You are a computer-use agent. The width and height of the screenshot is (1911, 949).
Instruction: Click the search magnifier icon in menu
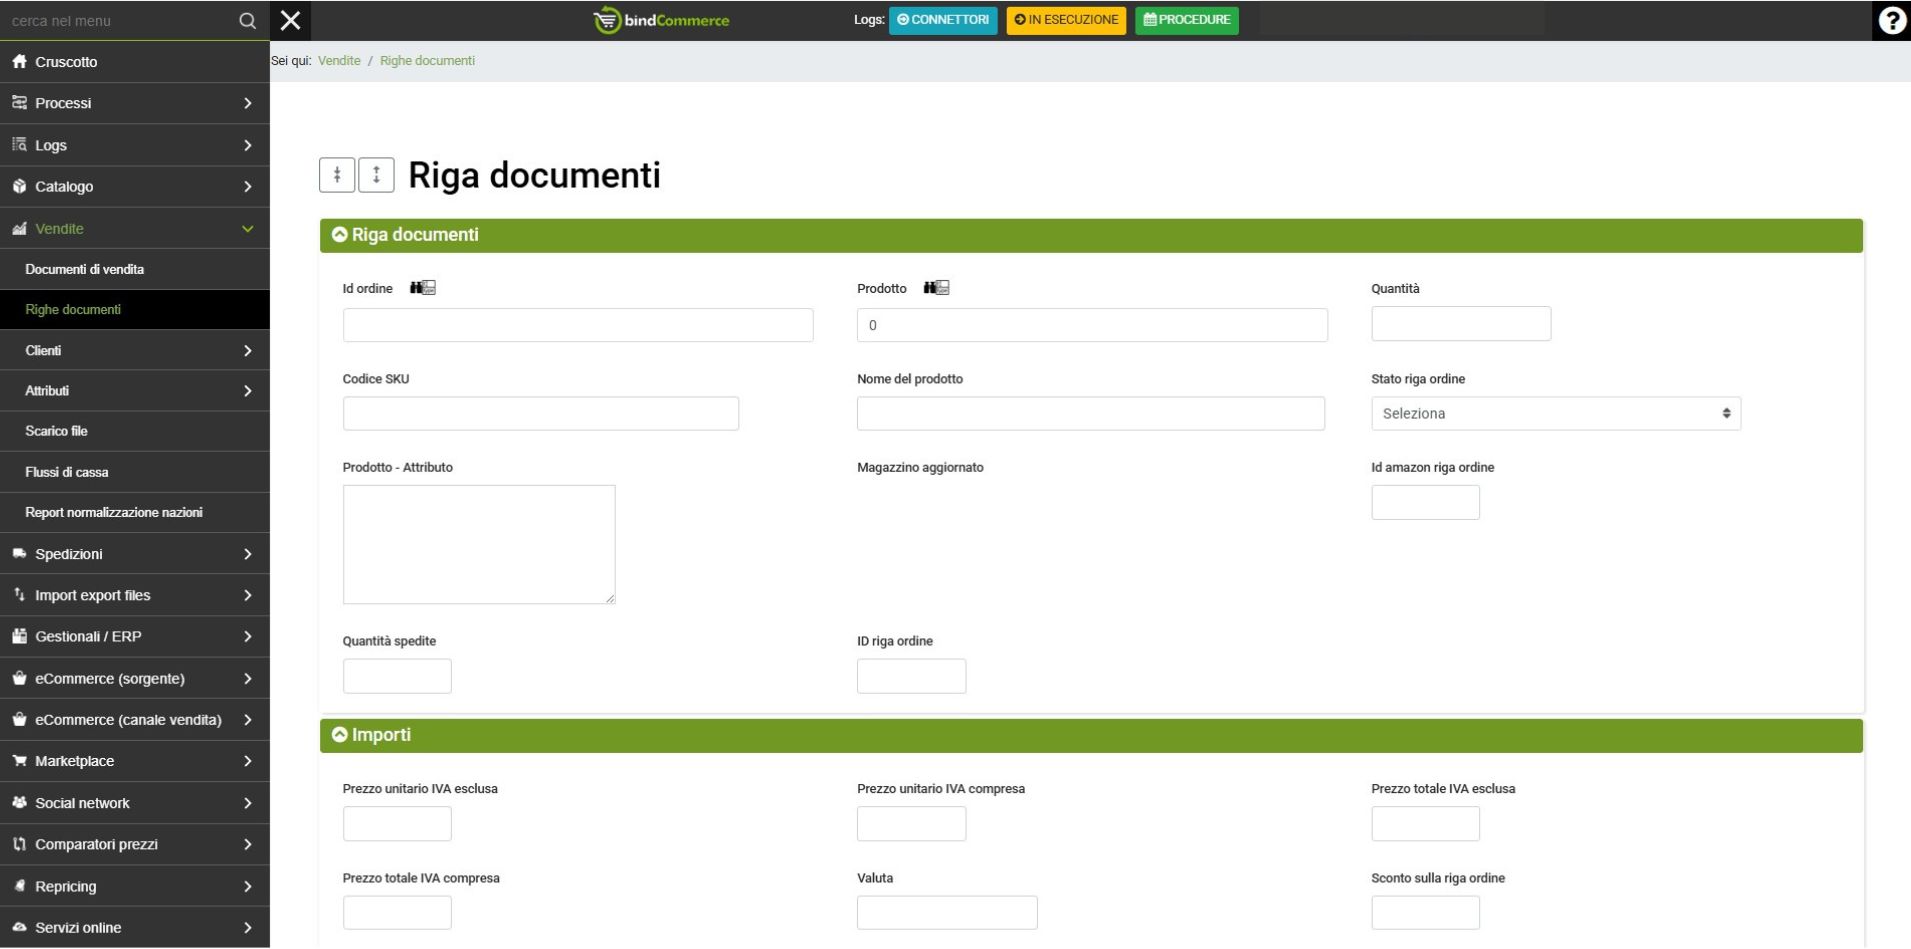[247, 21]
